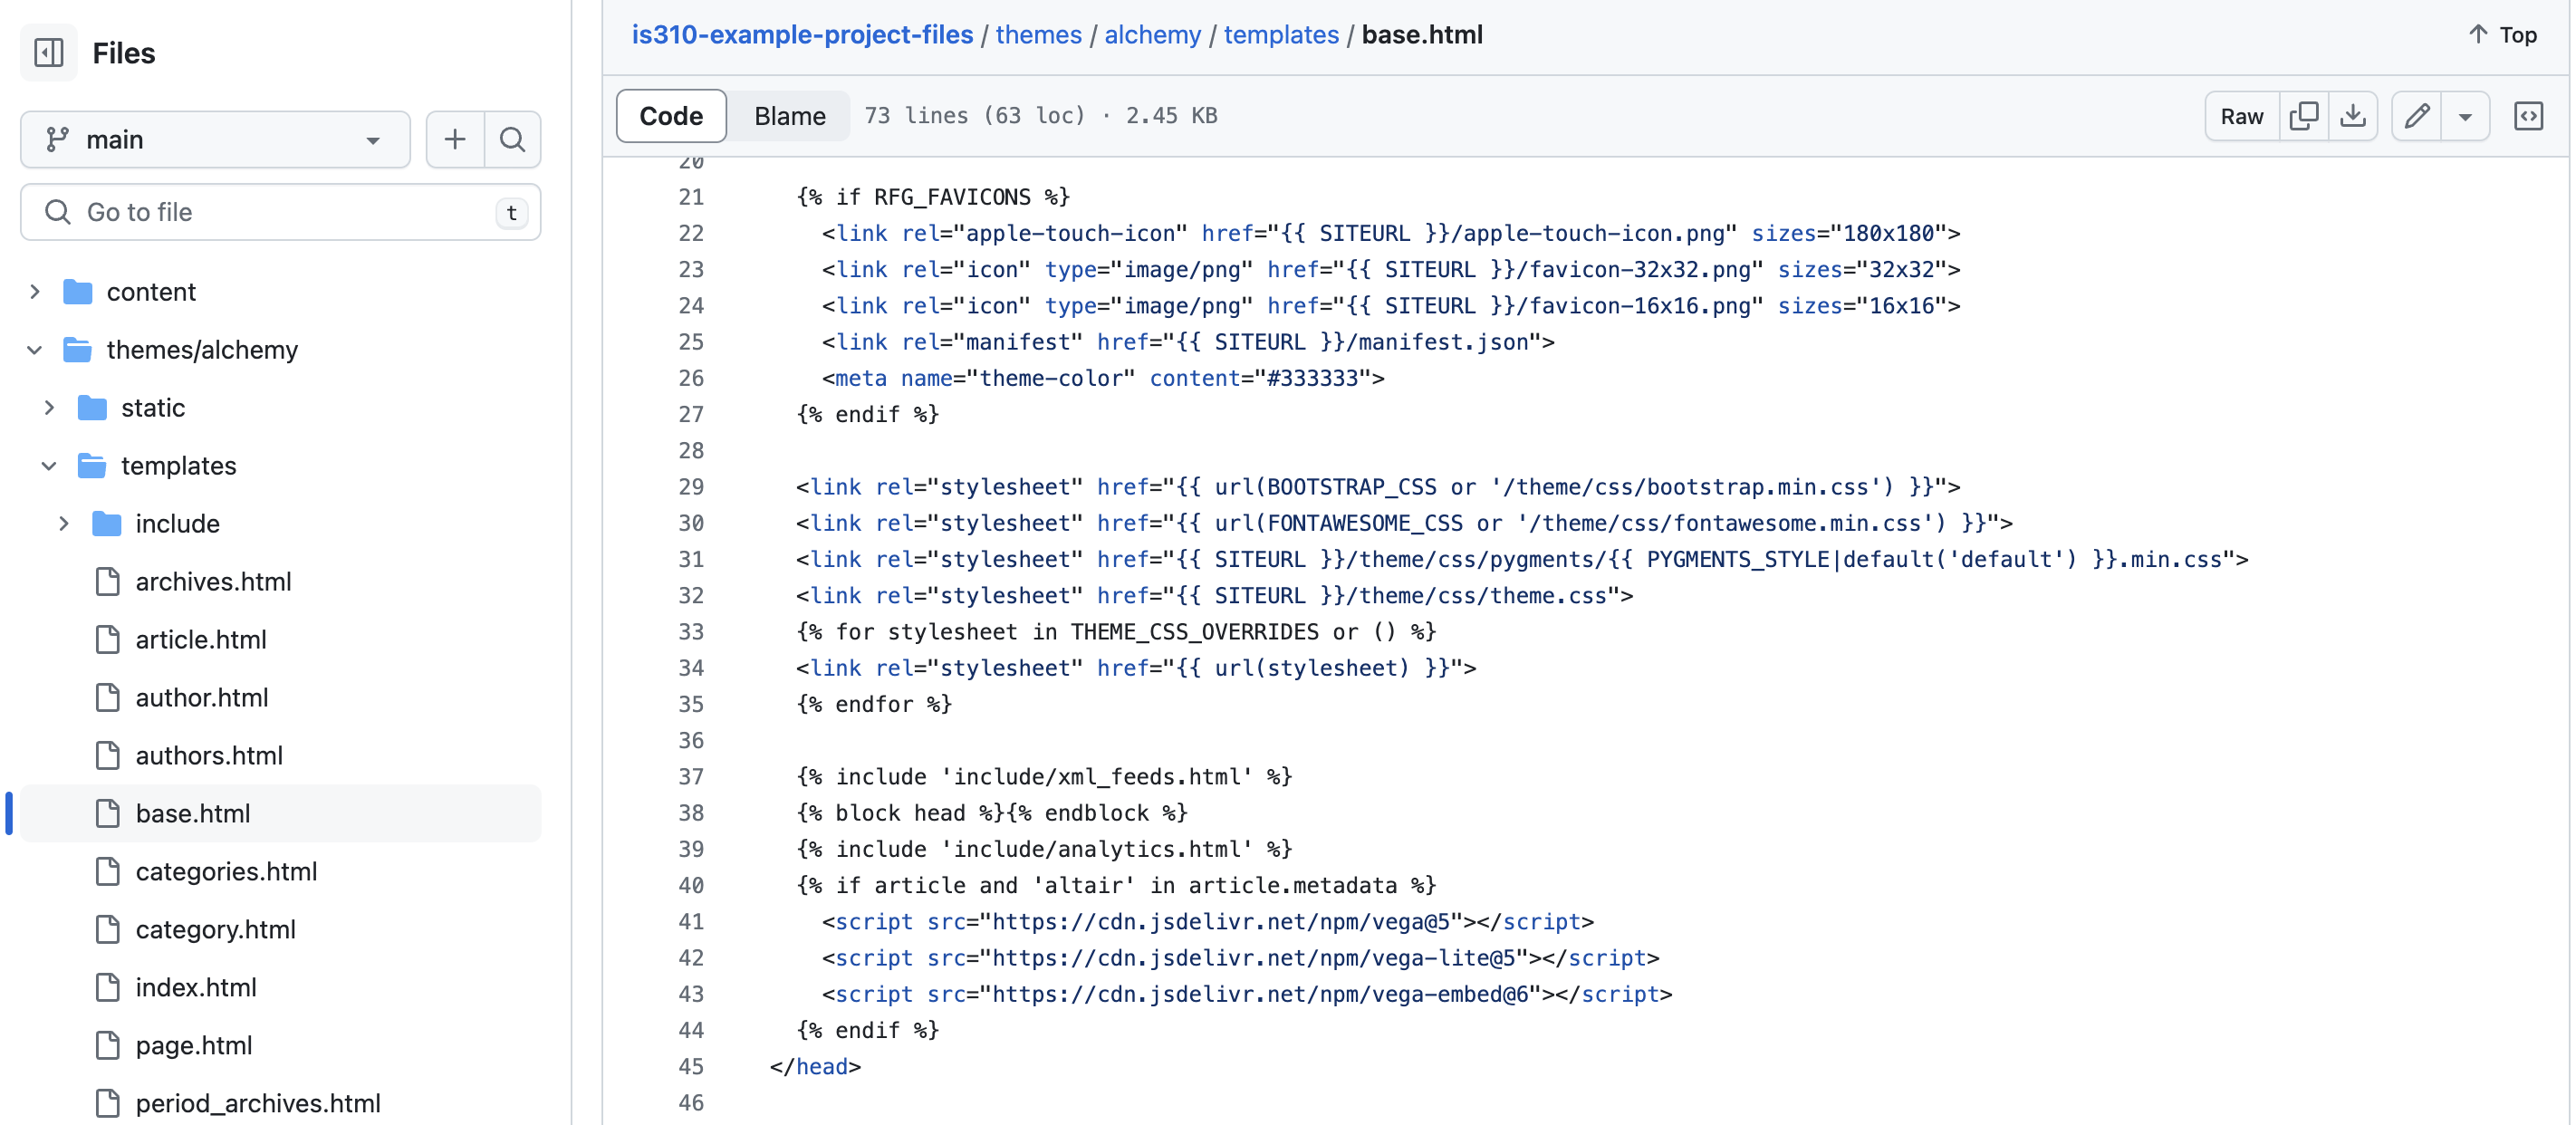2576x1125 pixels.
Task: Collapse the templates folder chevron
Action: coord(49,465)
